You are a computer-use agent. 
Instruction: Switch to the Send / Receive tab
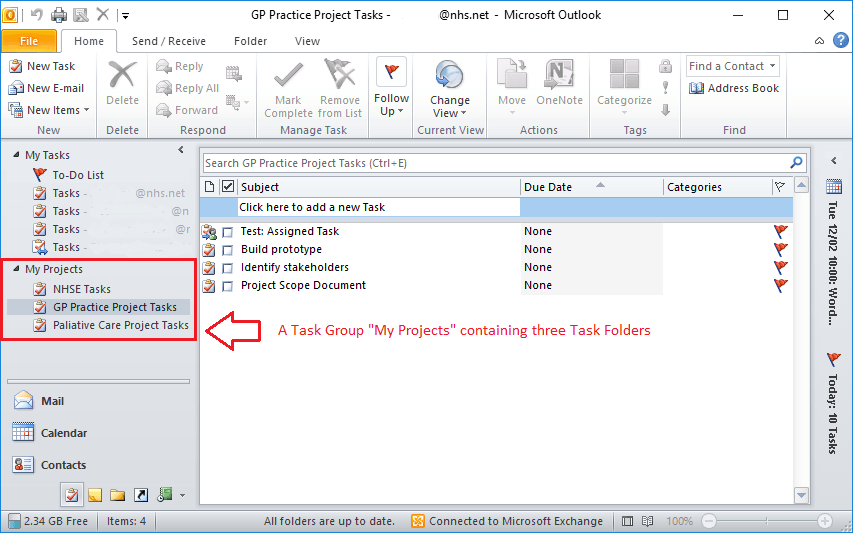coord(169,41)
